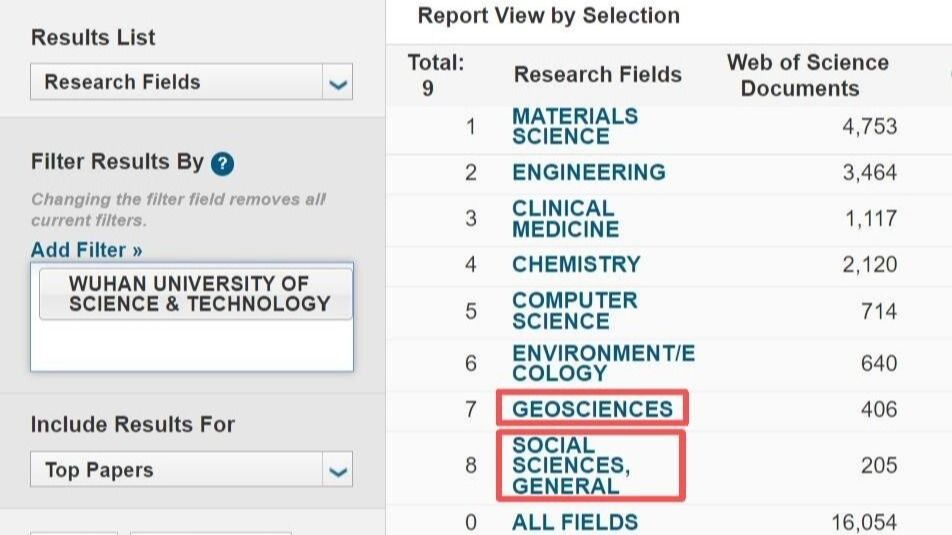Sort by Web of Science Documents header
The height and width of the screenshot is (535, 952).
click(x=806, y=75)
